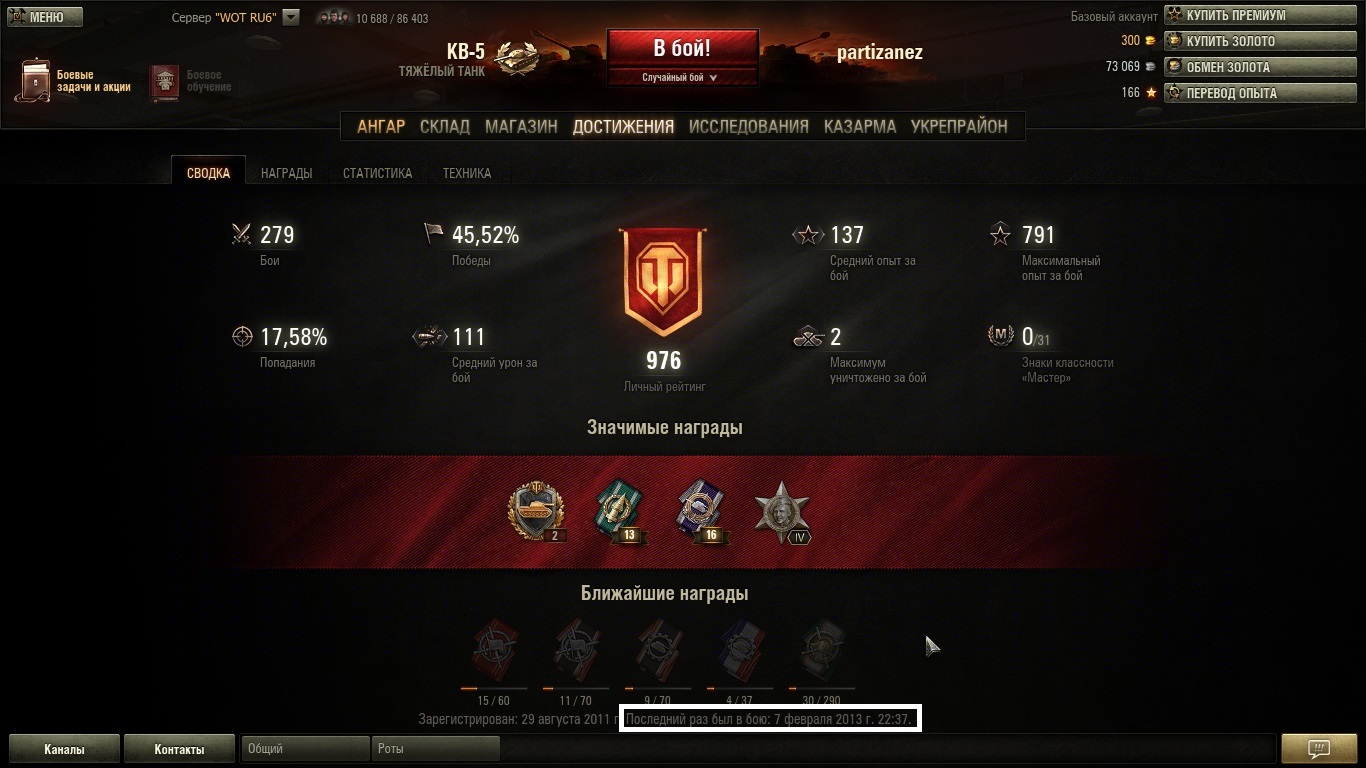The width and height of the screenshot is (1366, 768).
Task: Open the Контакты panel button
Action: (x=180, y=748)
